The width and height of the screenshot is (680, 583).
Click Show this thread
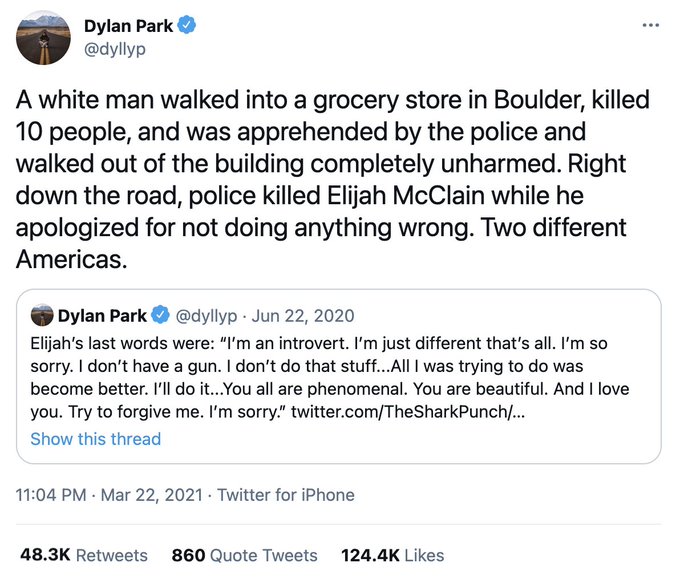(95, 439)
